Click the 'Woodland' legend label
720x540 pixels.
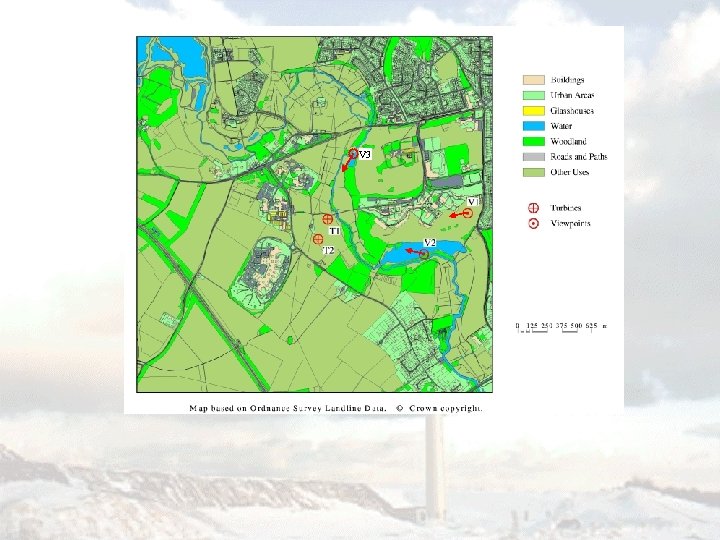[x=568, y=141]
